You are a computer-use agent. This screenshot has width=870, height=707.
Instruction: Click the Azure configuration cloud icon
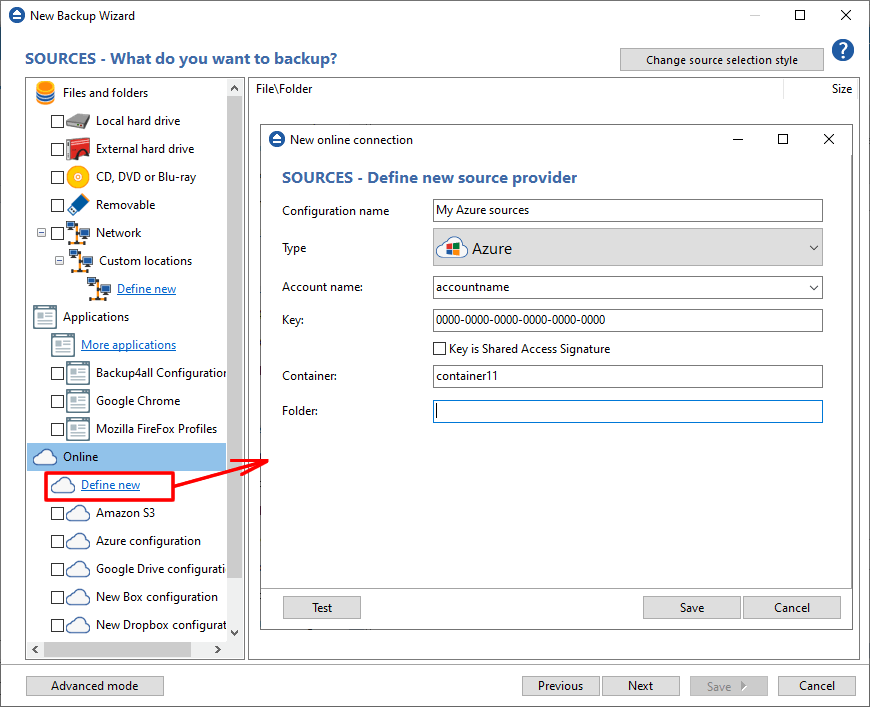click(78, 541)
